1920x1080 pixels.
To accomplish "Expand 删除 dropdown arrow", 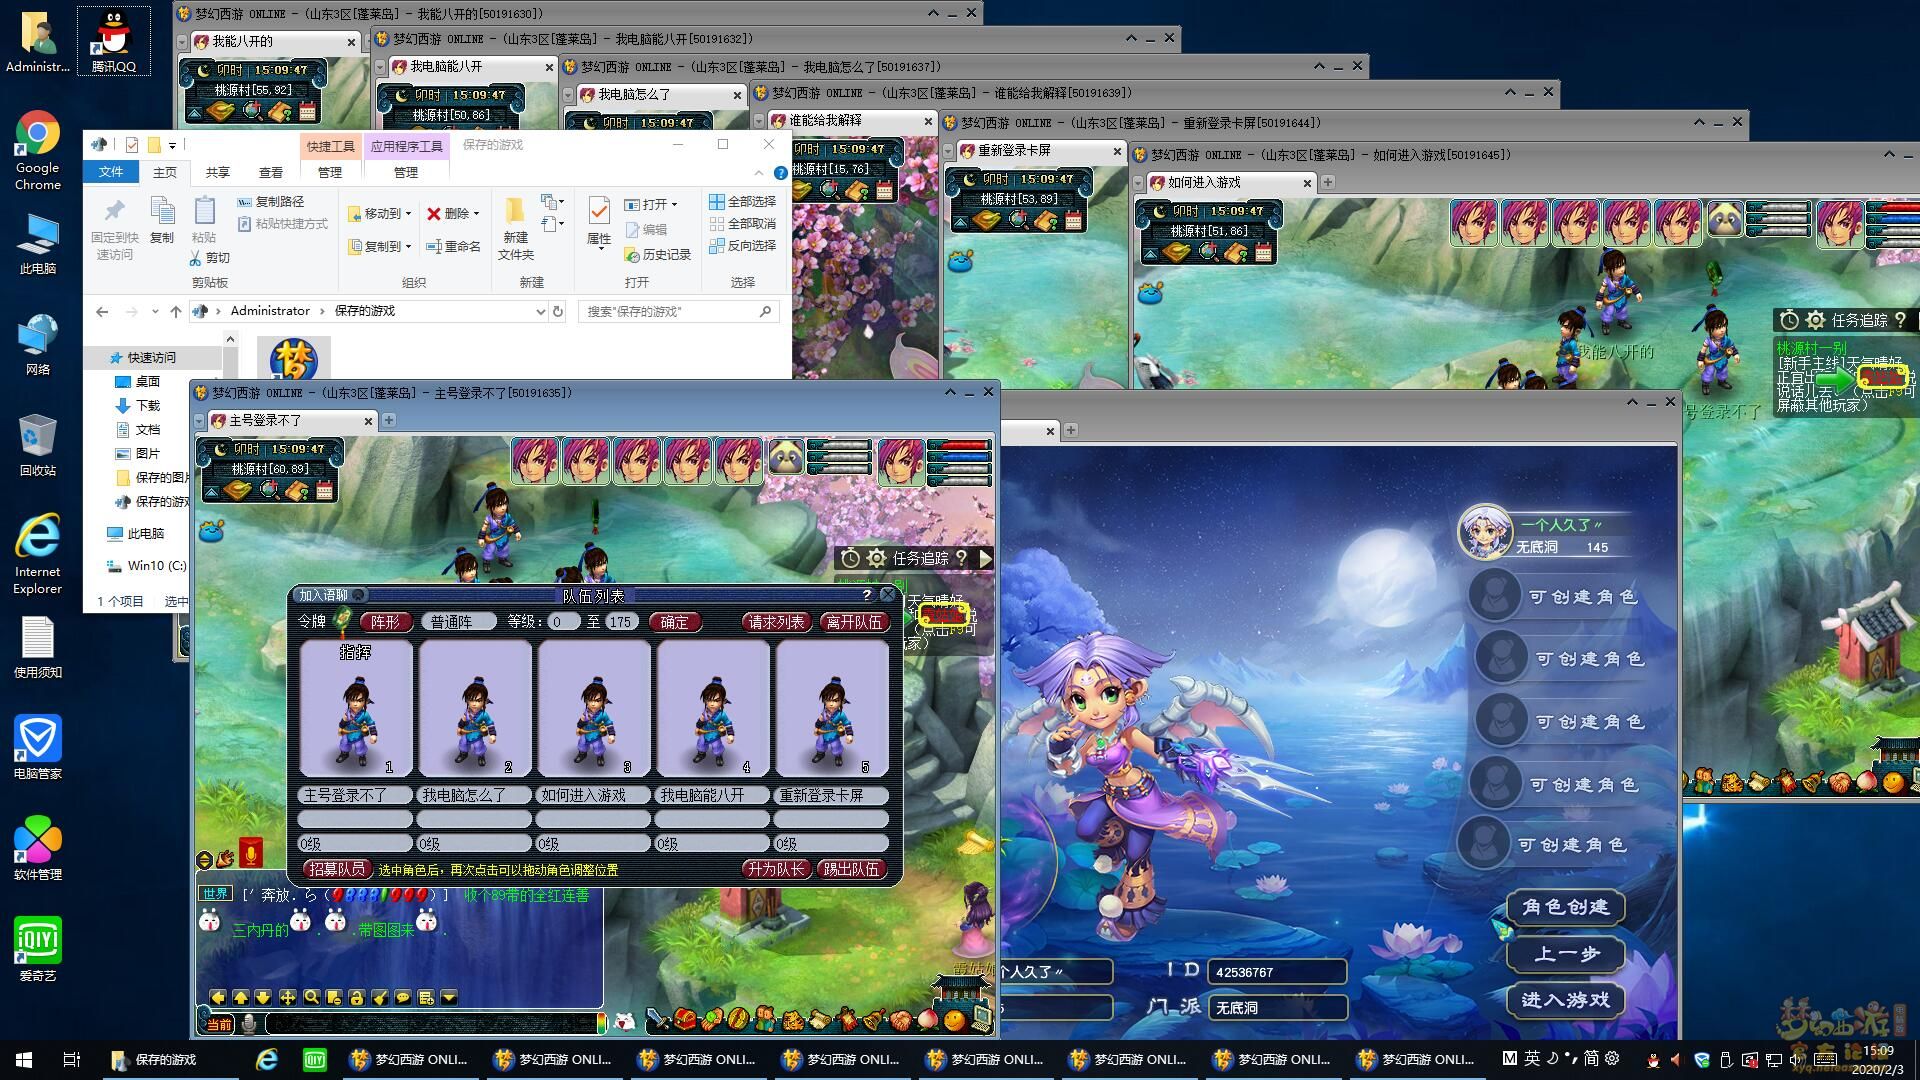I will tap(476, 214).
